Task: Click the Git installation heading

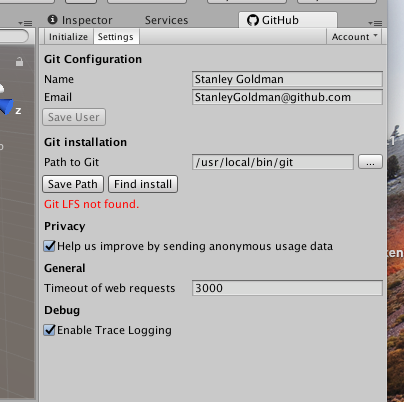Action: point(85,142)
